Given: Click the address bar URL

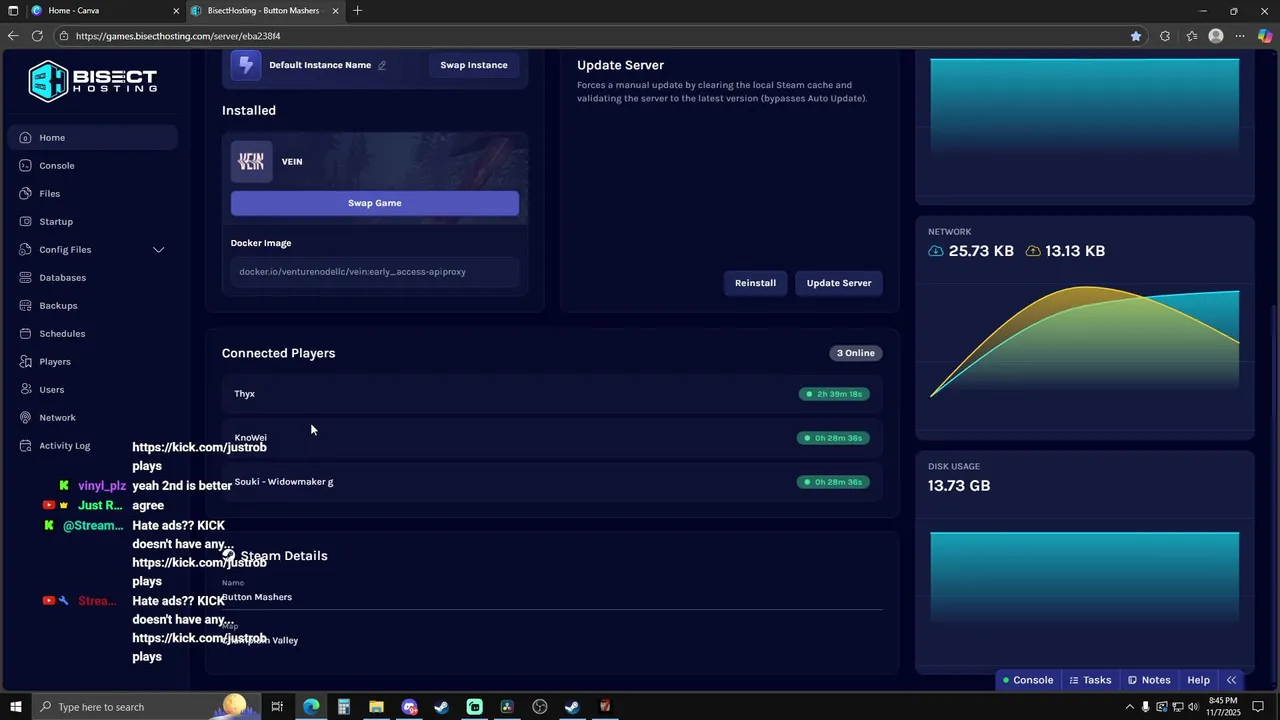Looking at the screenshot, I should (x=178, y=36).
